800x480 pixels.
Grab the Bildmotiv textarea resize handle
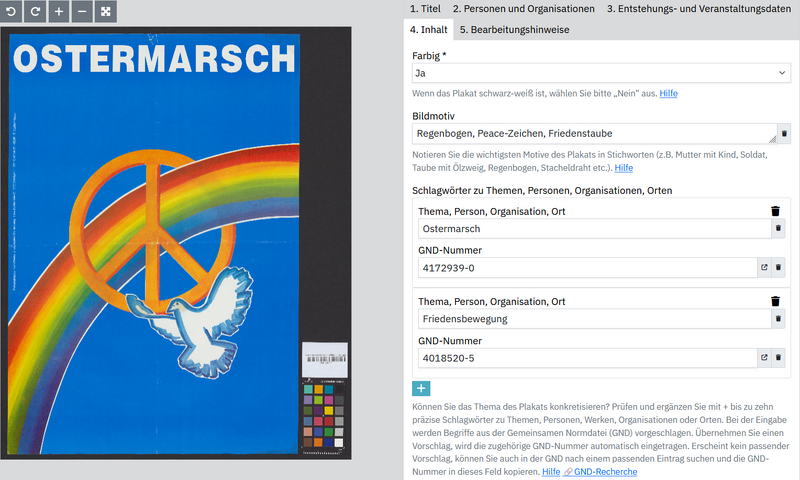point(772,139)
